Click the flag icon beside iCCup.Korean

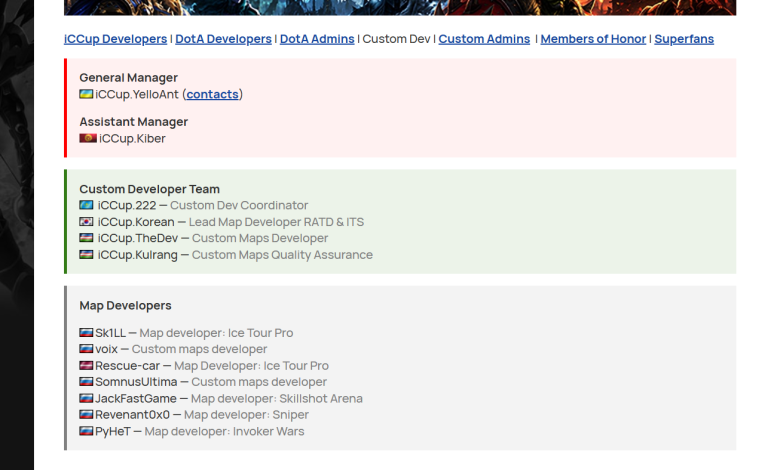click(86, 221)
